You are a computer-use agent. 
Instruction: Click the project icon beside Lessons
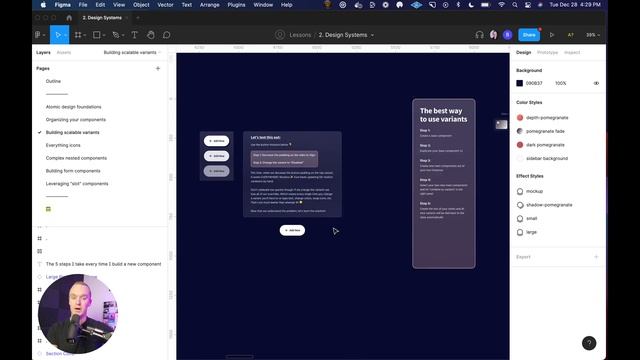[x=280, y=35]
